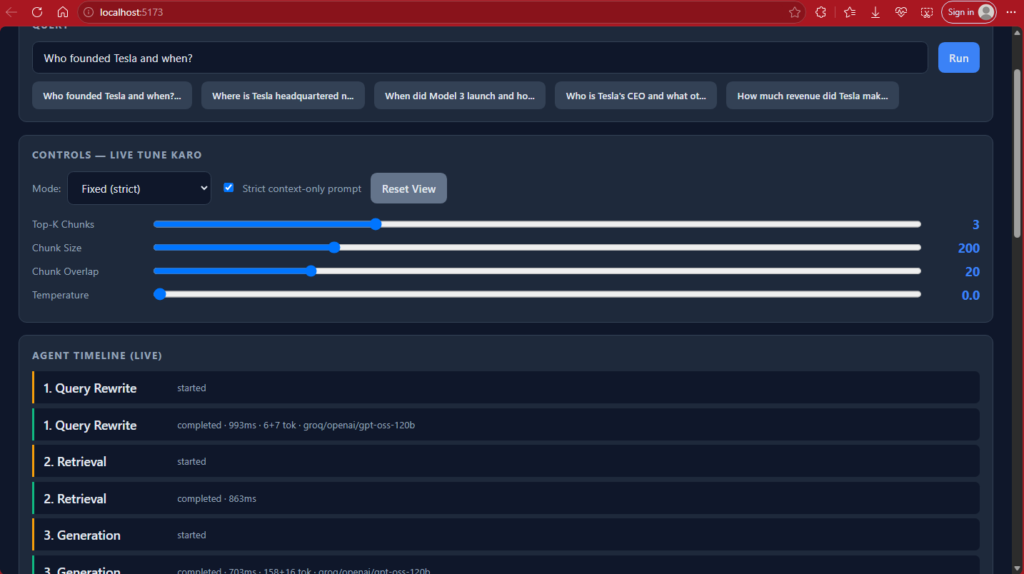Focus the query text input field
1024x574 pixels.
(480, 57)
